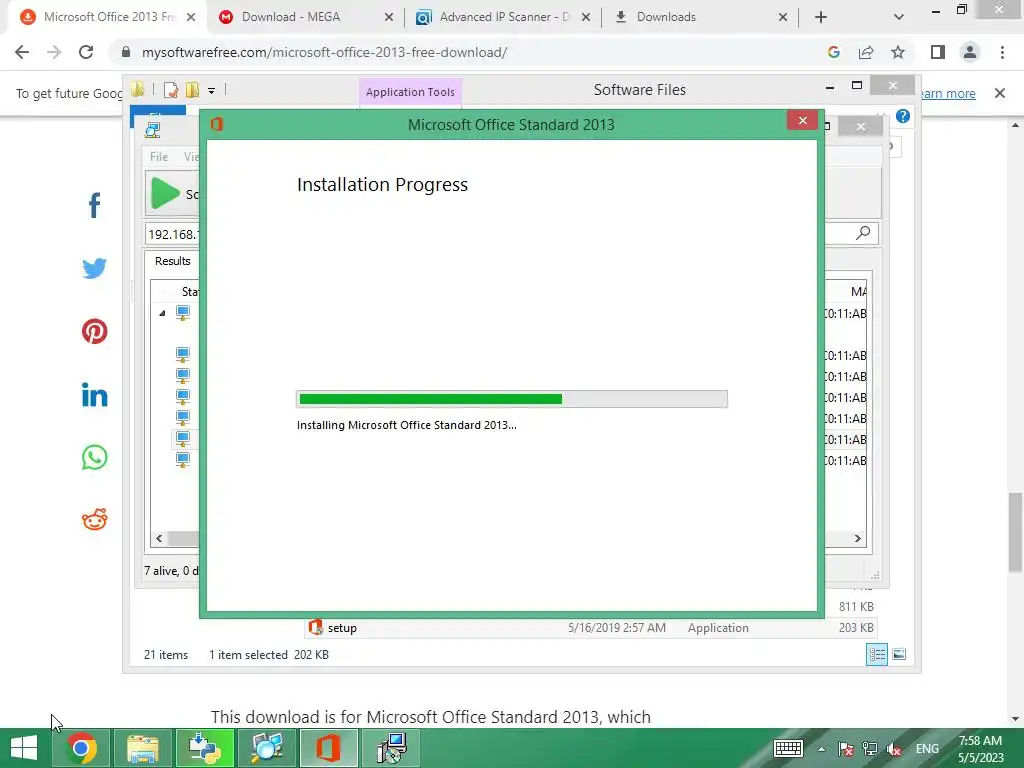This screenshot has width=1024, height=768.
Task: Click the Twitter share icon
Action: pos(95,268)
